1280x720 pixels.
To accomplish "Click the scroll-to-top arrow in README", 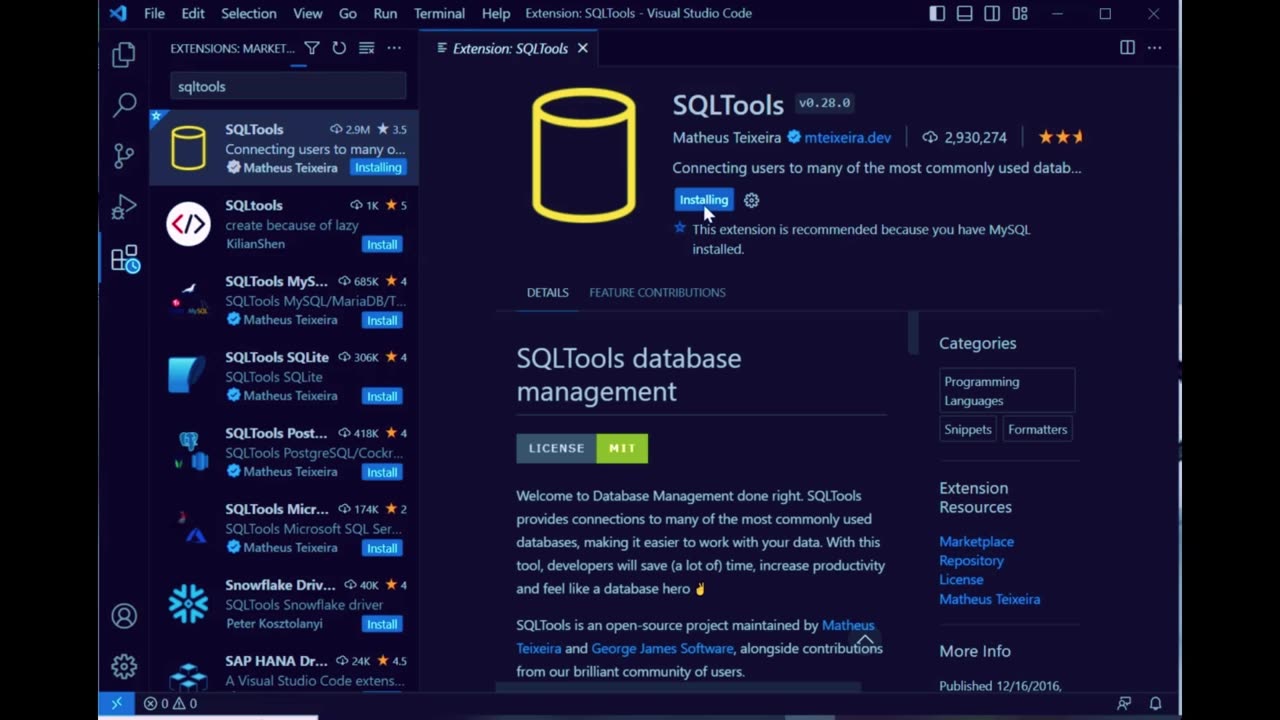I will tap(865, 640).
